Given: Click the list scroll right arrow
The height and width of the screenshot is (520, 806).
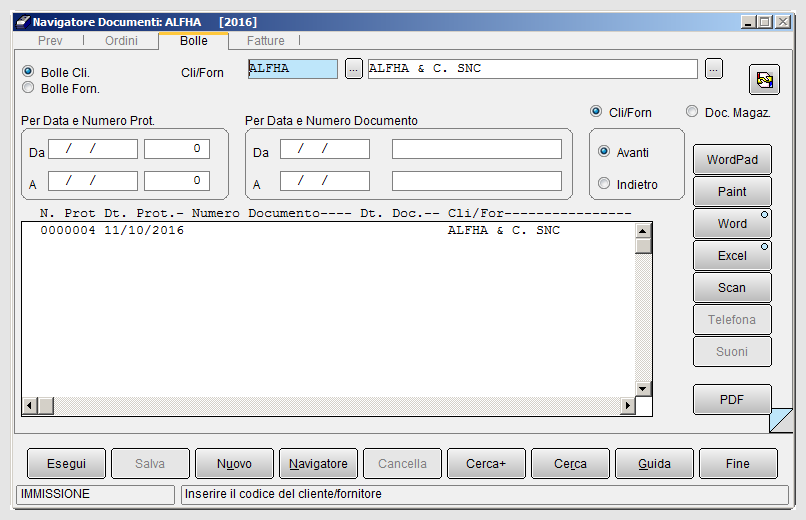Looking at the screenshot, I should point(627,405).
